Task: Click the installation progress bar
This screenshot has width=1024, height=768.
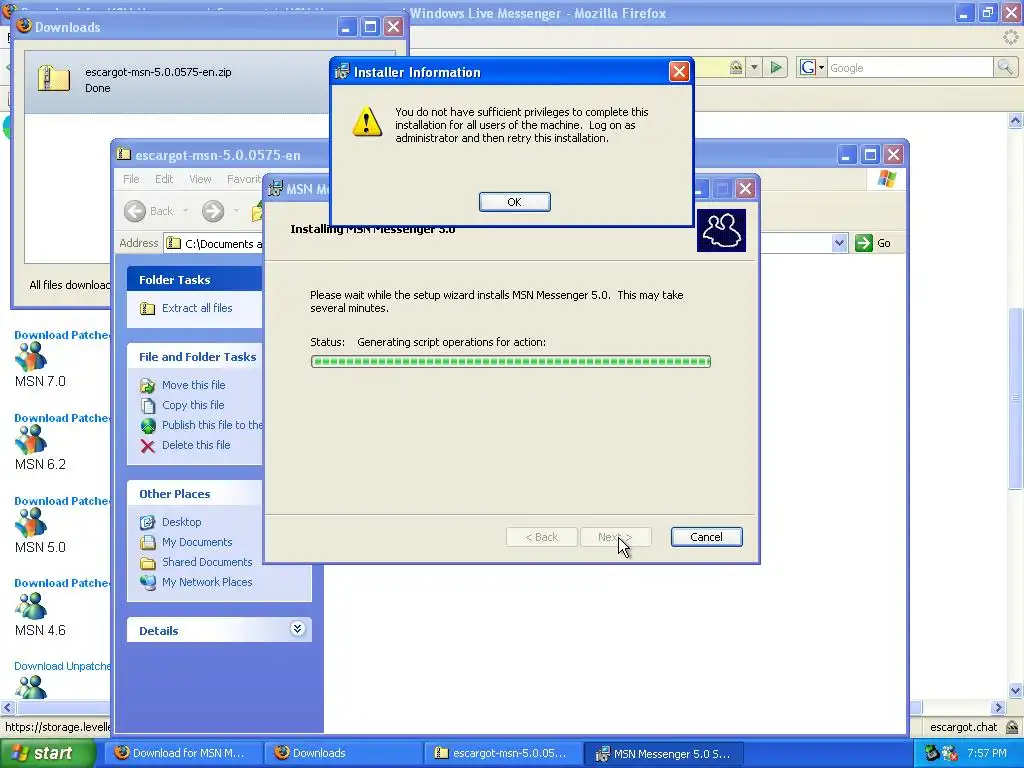Action: click(x=511, y=361)
